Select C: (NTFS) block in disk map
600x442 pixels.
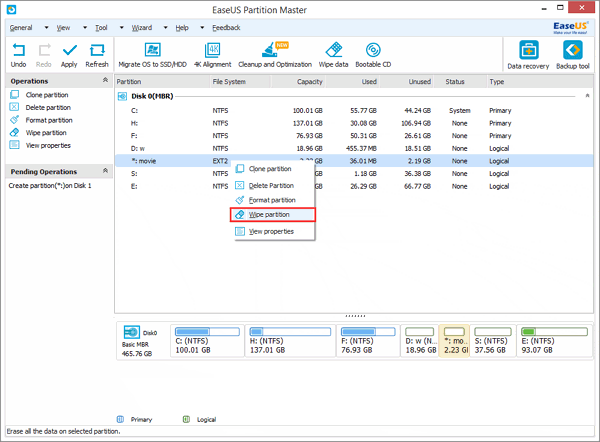[207, 341]
